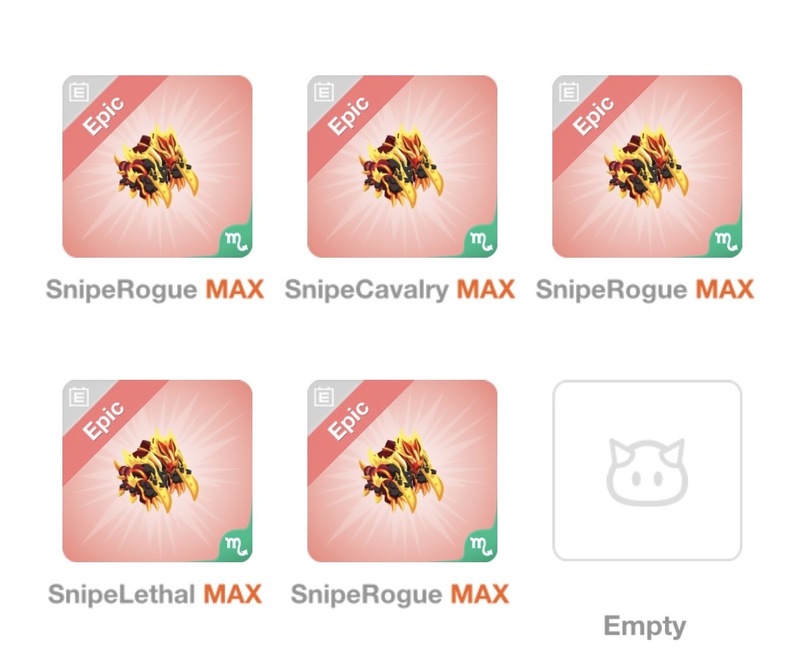Select the Epic ribbon on SnipeCavalry card

348,116
